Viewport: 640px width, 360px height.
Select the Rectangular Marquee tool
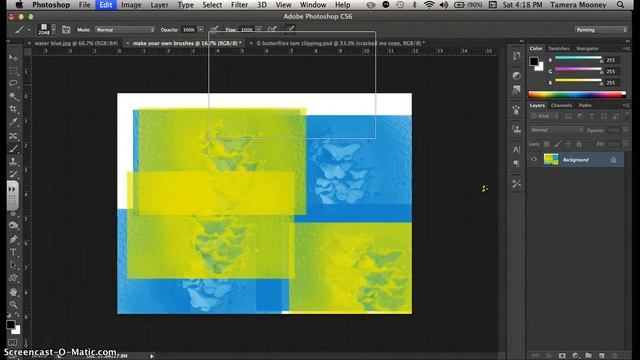pyautogui.click(x=13, y=71)
